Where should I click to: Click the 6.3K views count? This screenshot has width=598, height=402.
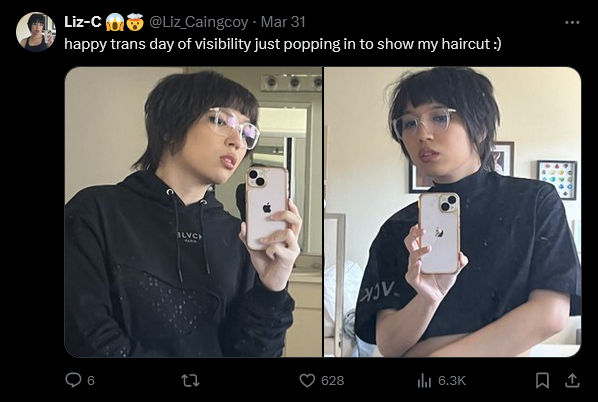[x=452, y=381]
